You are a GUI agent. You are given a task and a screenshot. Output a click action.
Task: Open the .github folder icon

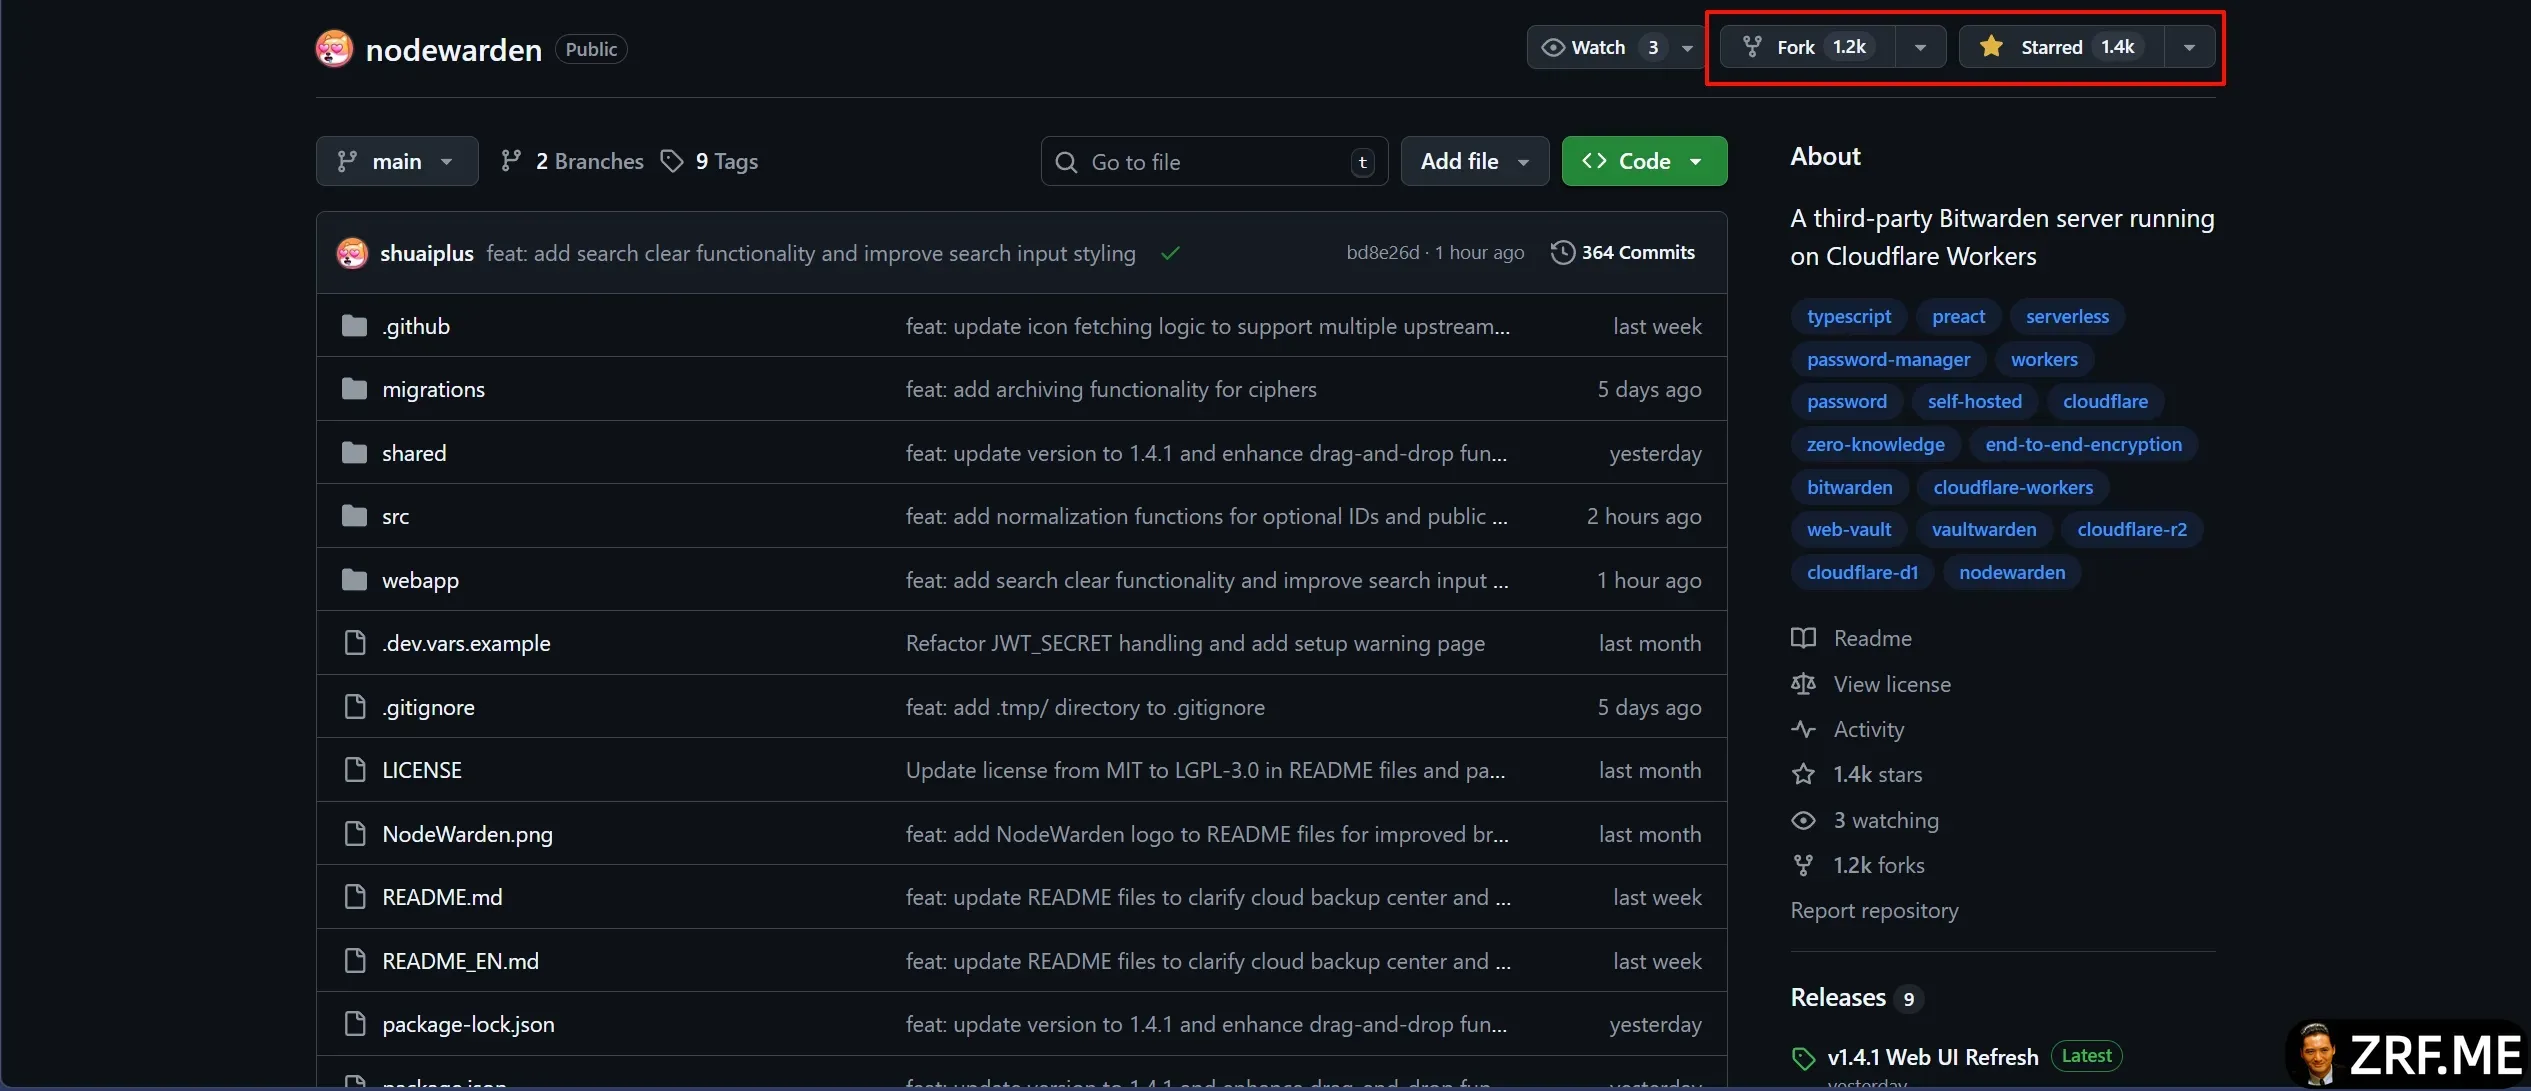pos(354,326)
